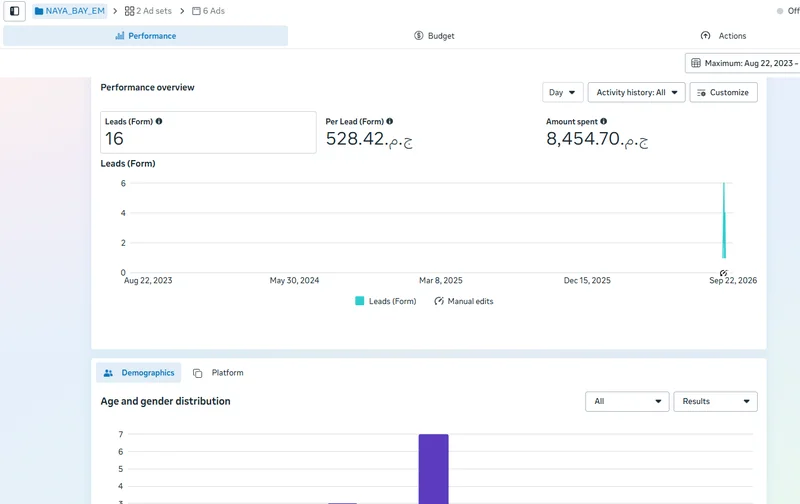Click the ads window icon
This screenshot has width=800, height=504.
[x=196, y=11]
